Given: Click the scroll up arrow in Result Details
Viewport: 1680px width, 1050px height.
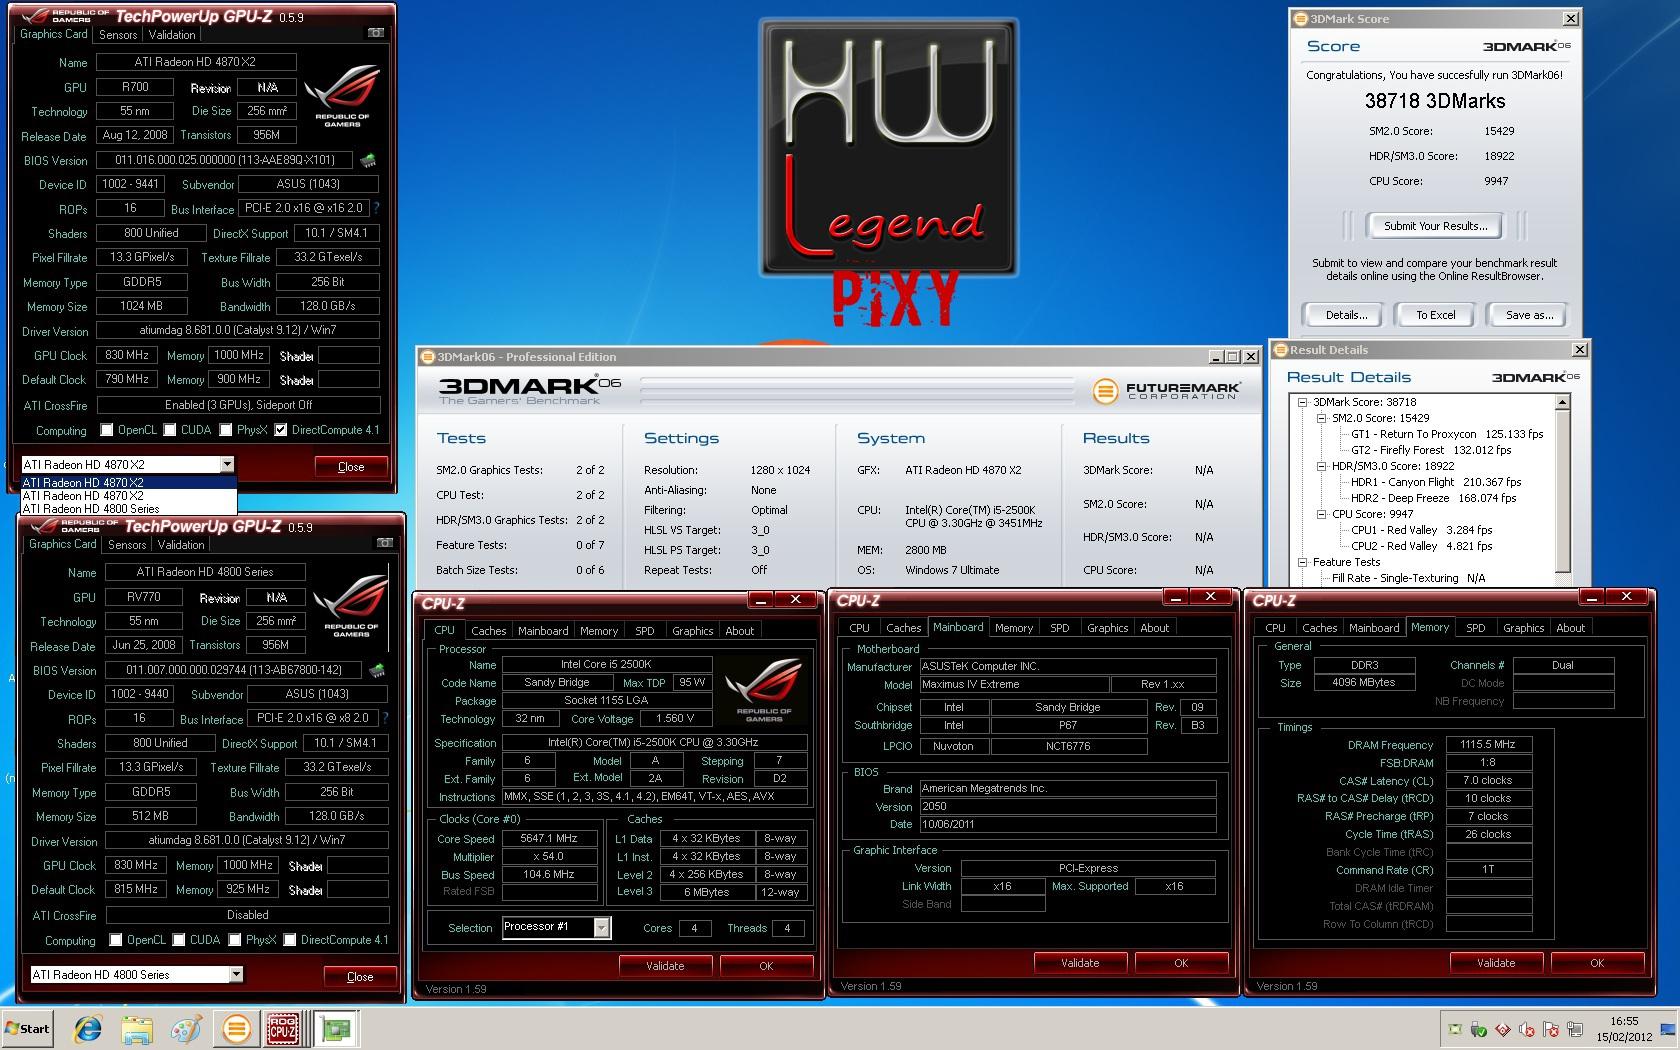Looking at the screenshot, I should pos(1563,402).
